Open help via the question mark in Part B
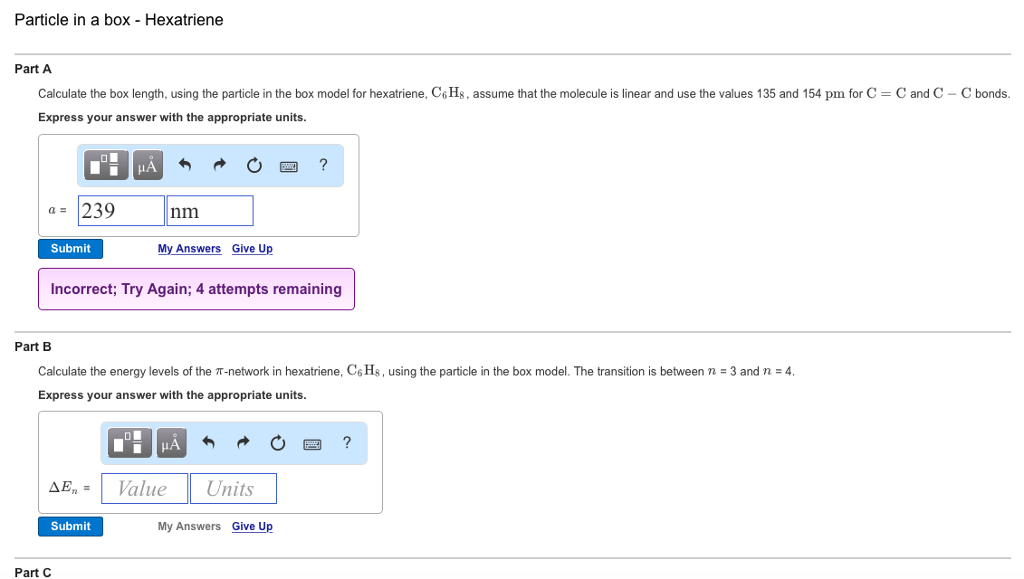Image resolution: width=1024 pixels, height=579 pixels. coord(346,443)
